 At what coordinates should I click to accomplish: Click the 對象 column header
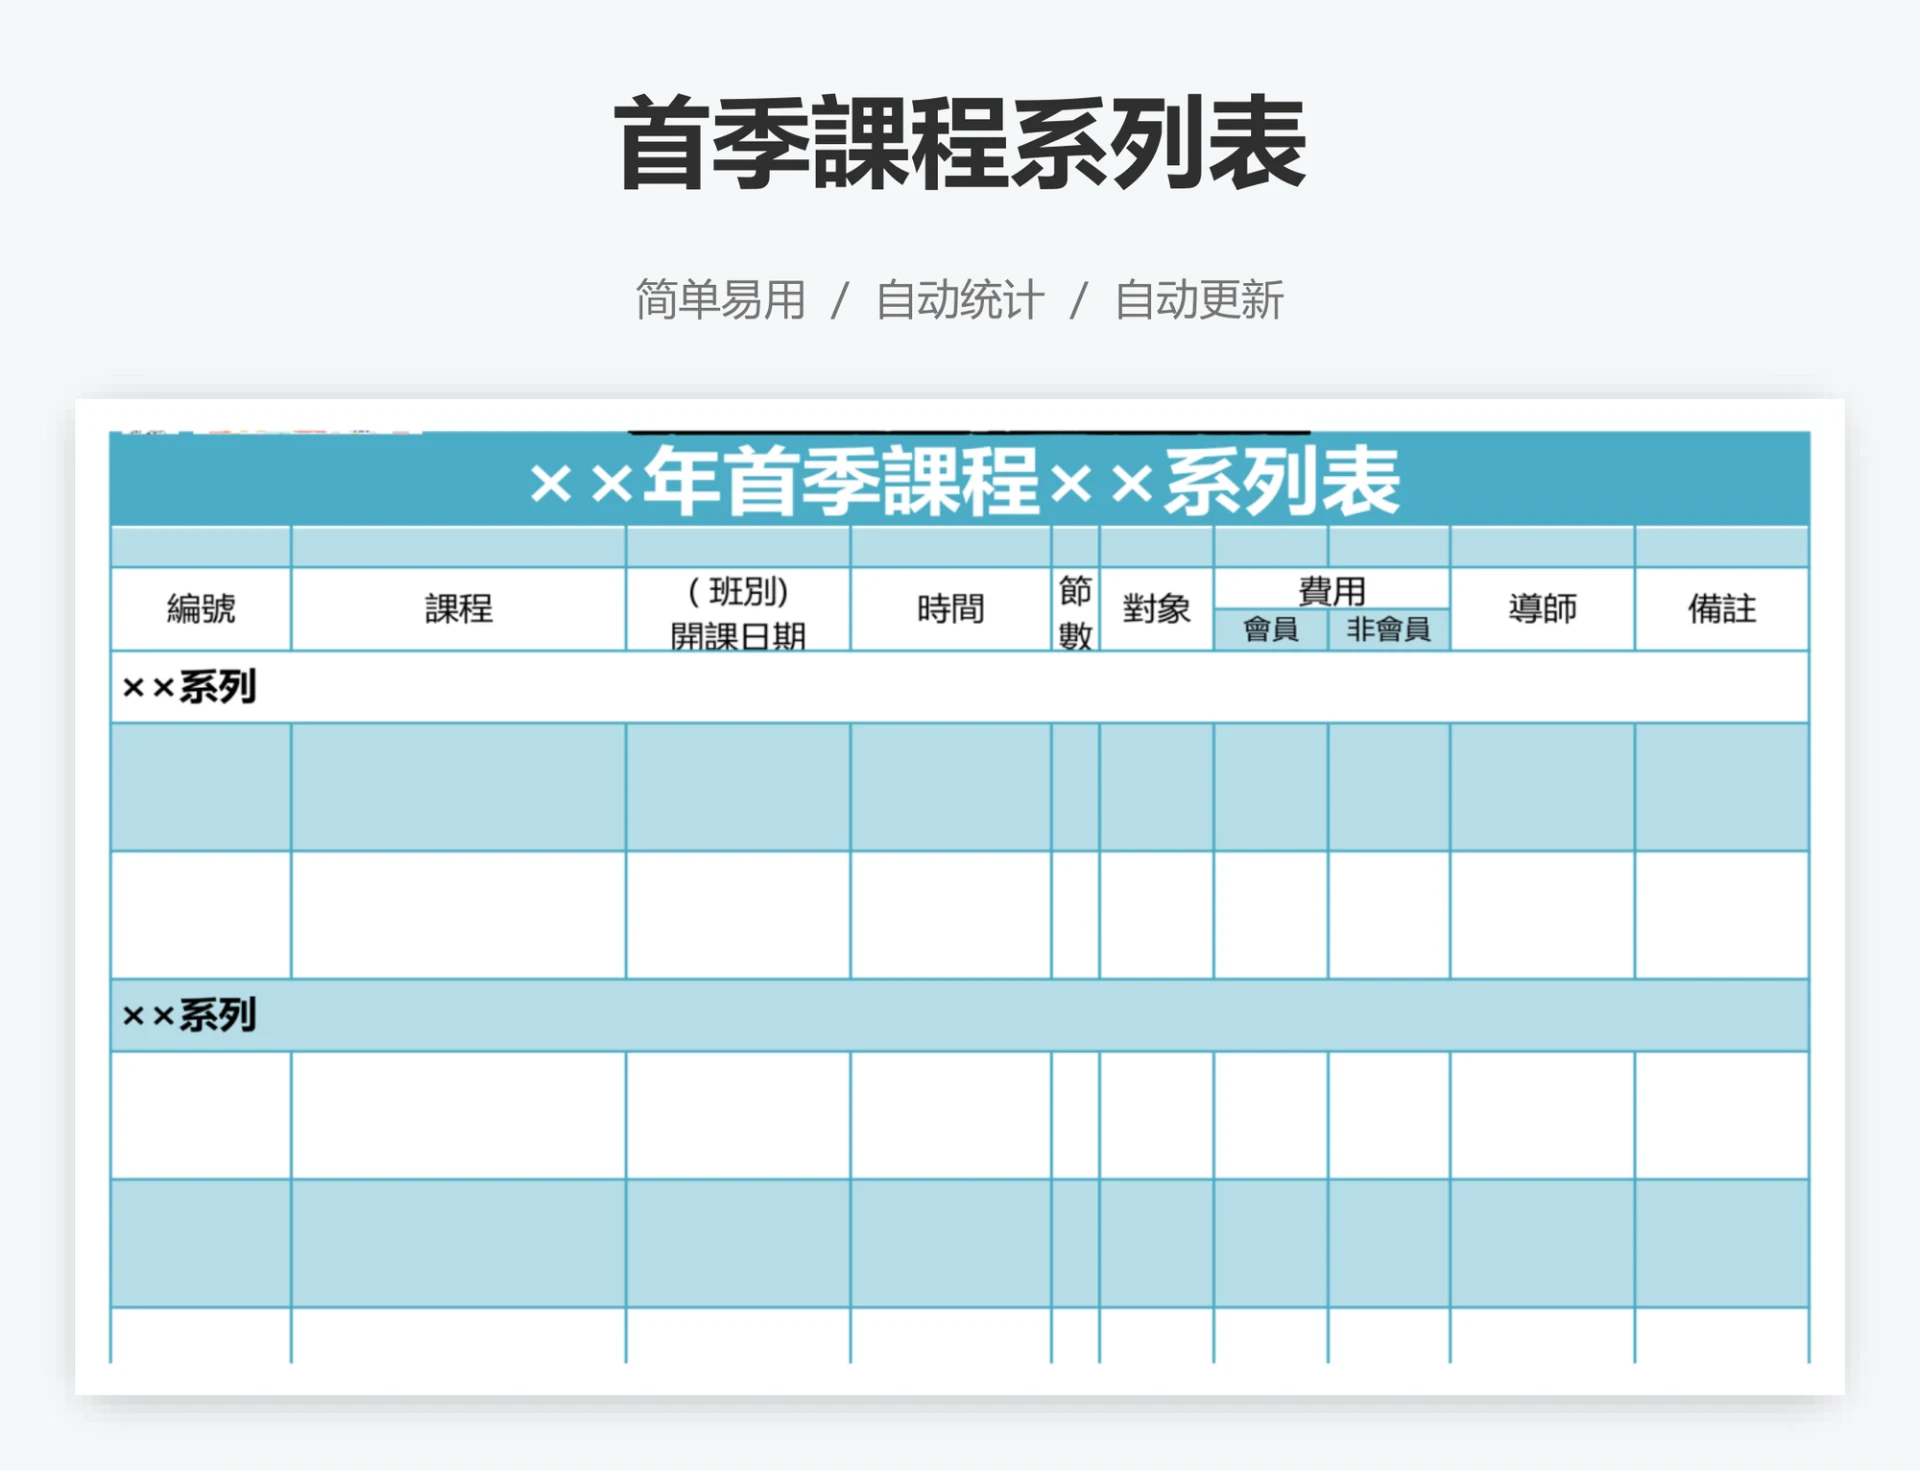tap(1155, 608)
